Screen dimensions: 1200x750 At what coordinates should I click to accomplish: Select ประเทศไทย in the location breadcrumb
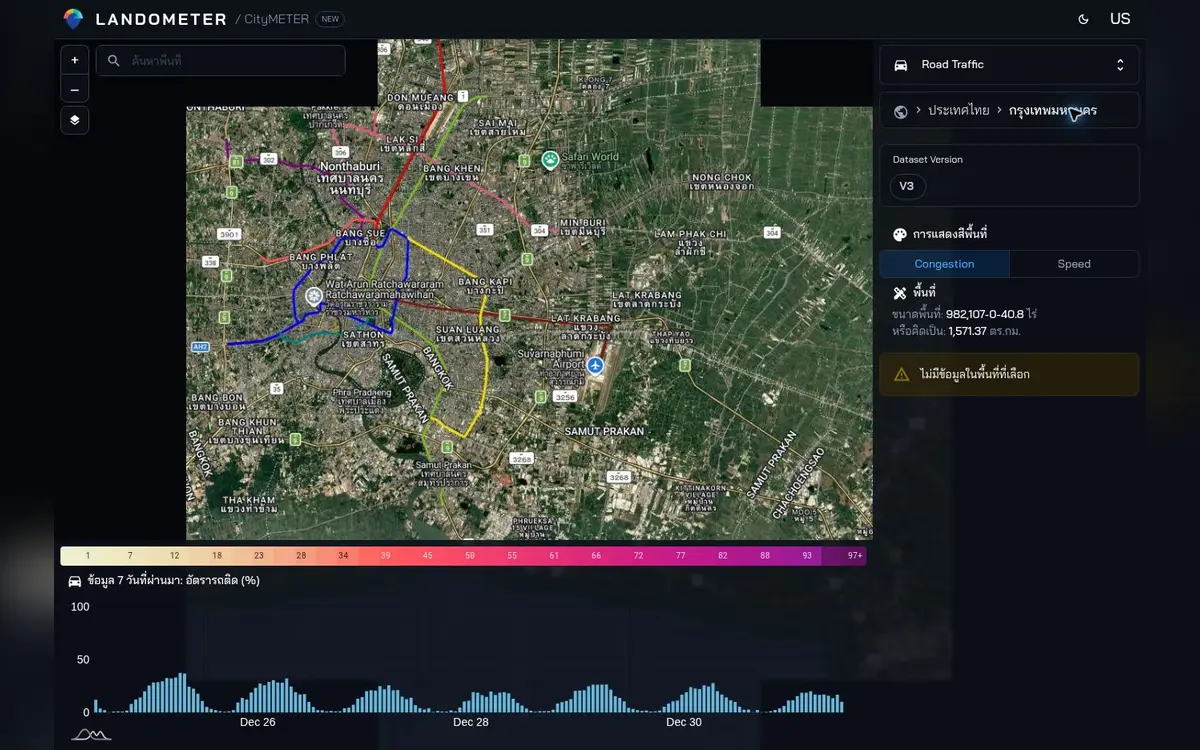click(959, 110)
